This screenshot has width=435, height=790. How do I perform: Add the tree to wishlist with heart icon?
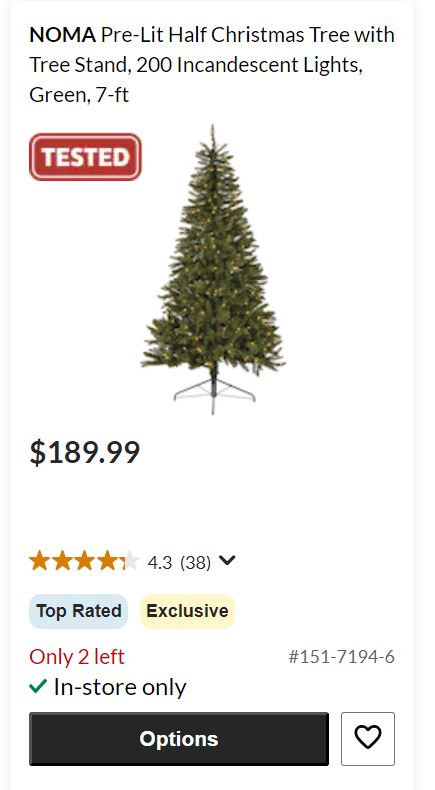[367, 738]
